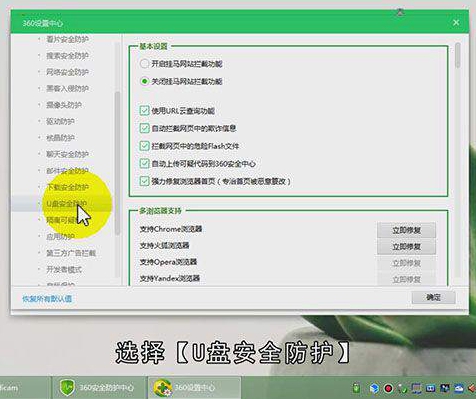Toggle 强力修复浏览器首页 checkbox

144,181
